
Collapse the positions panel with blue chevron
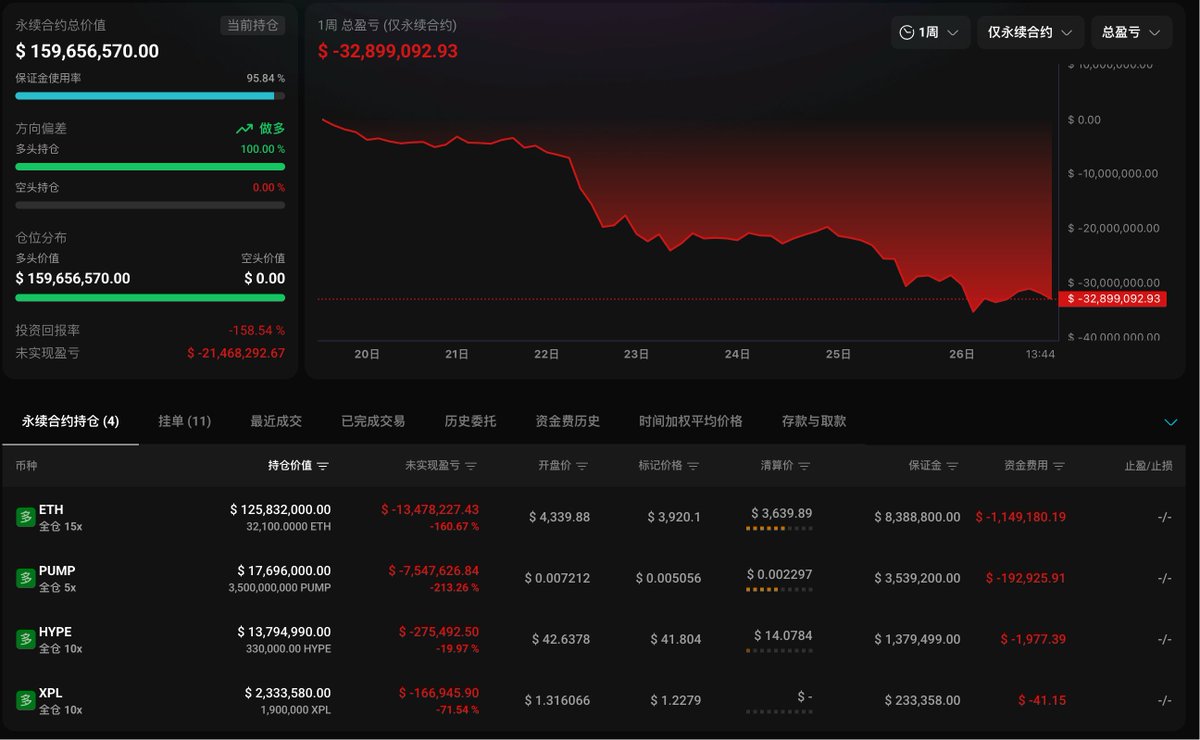click(x=1171, y=422)
